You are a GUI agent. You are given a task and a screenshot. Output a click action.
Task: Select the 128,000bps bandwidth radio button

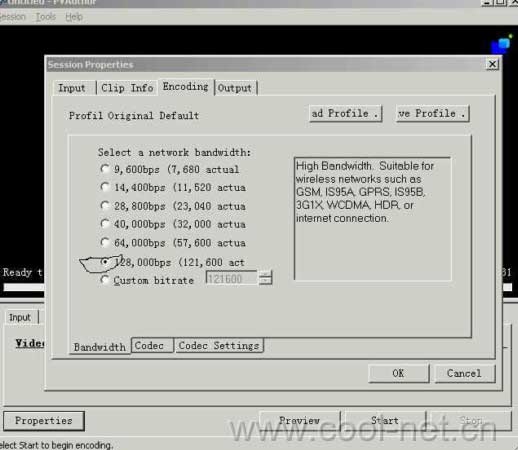pos(105,262)
